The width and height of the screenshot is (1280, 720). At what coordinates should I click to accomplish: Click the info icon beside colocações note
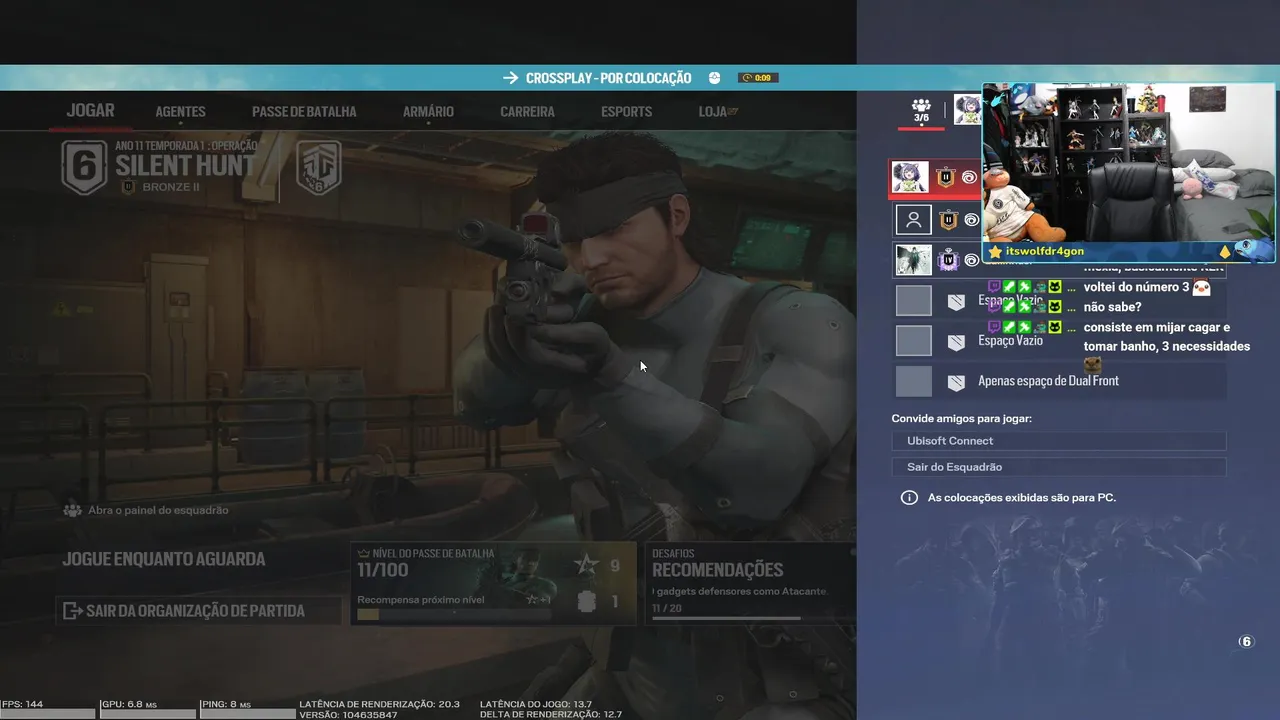tap(909, 497)
